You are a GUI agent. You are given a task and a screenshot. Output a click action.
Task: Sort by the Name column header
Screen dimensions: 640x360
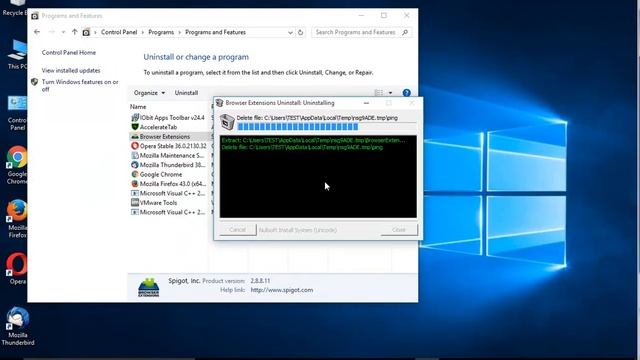(x=138, y=107)
